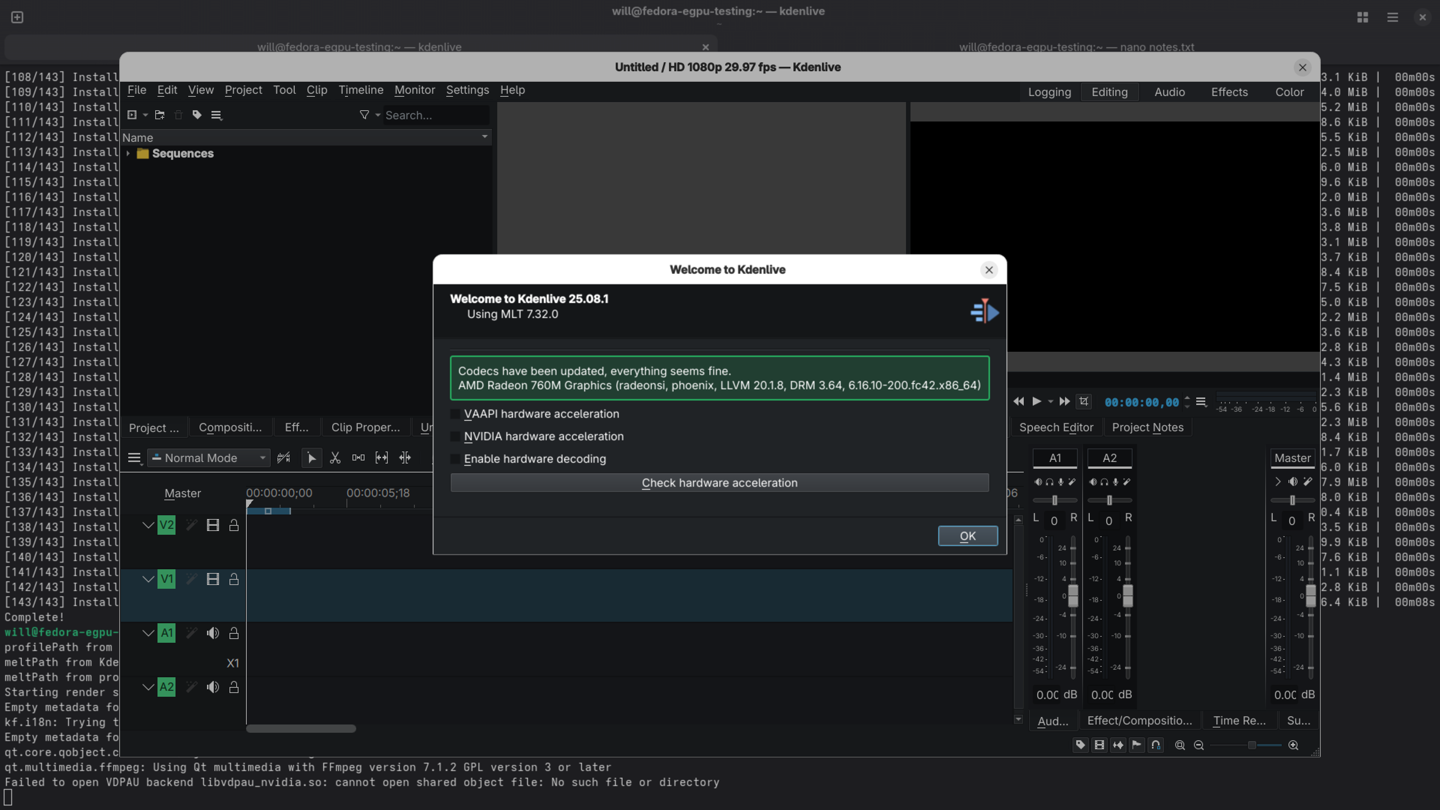Enable VAAPI hardware acceleration checkbox

point(456,414)
